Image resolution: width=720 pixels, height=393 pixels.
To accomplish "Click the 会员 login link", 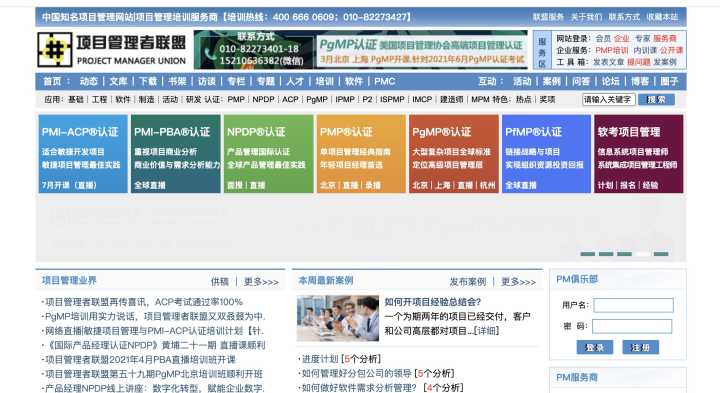I will [x=603, y=39].
